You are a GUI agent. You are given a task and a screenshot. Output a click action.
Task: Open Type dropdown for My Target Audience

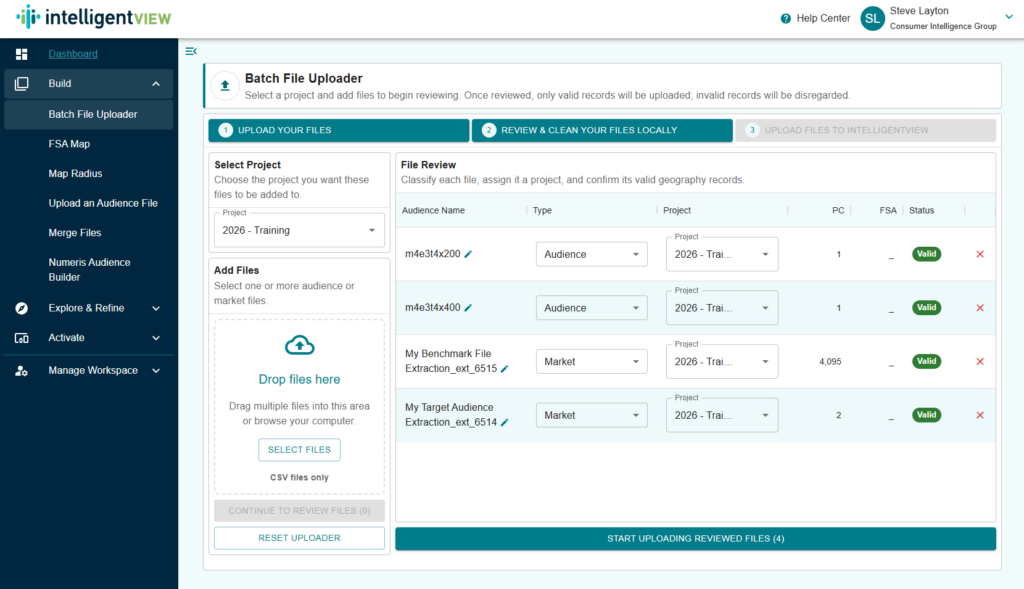click(592, 415)
